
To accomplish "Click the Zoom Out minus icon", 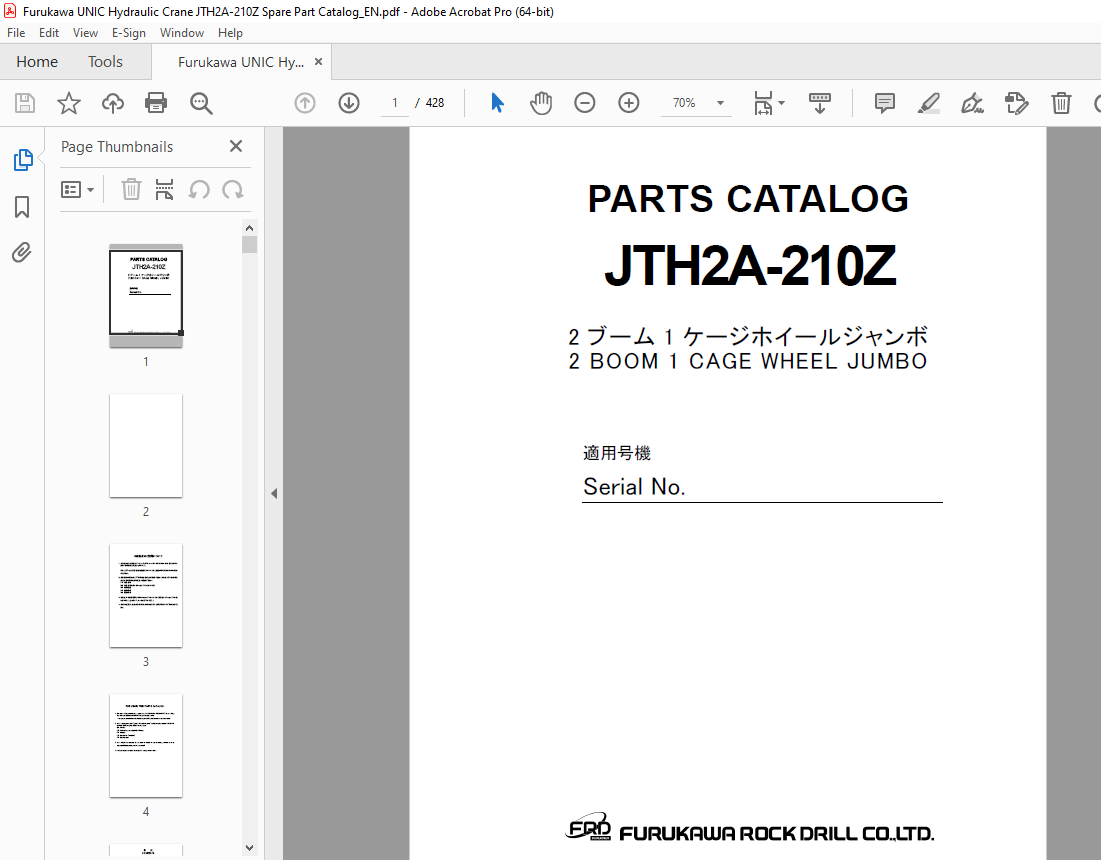I will [585, 103].
